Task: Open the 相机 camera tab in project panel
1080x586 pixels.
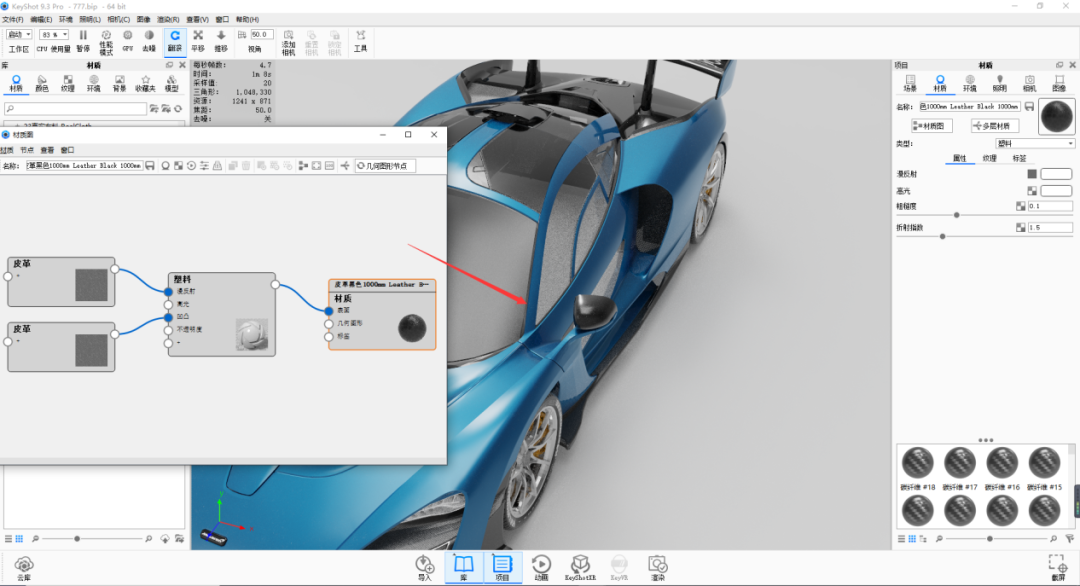Action: point(1029,83)
